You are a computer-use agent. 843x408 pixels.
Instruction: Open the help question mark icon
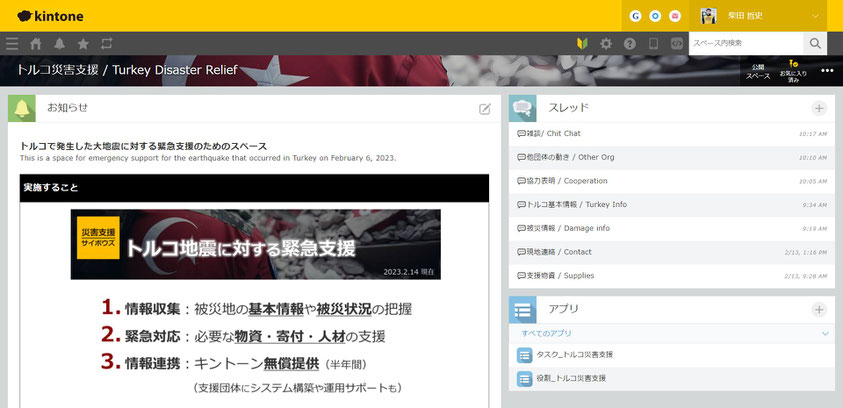[630, 44]
